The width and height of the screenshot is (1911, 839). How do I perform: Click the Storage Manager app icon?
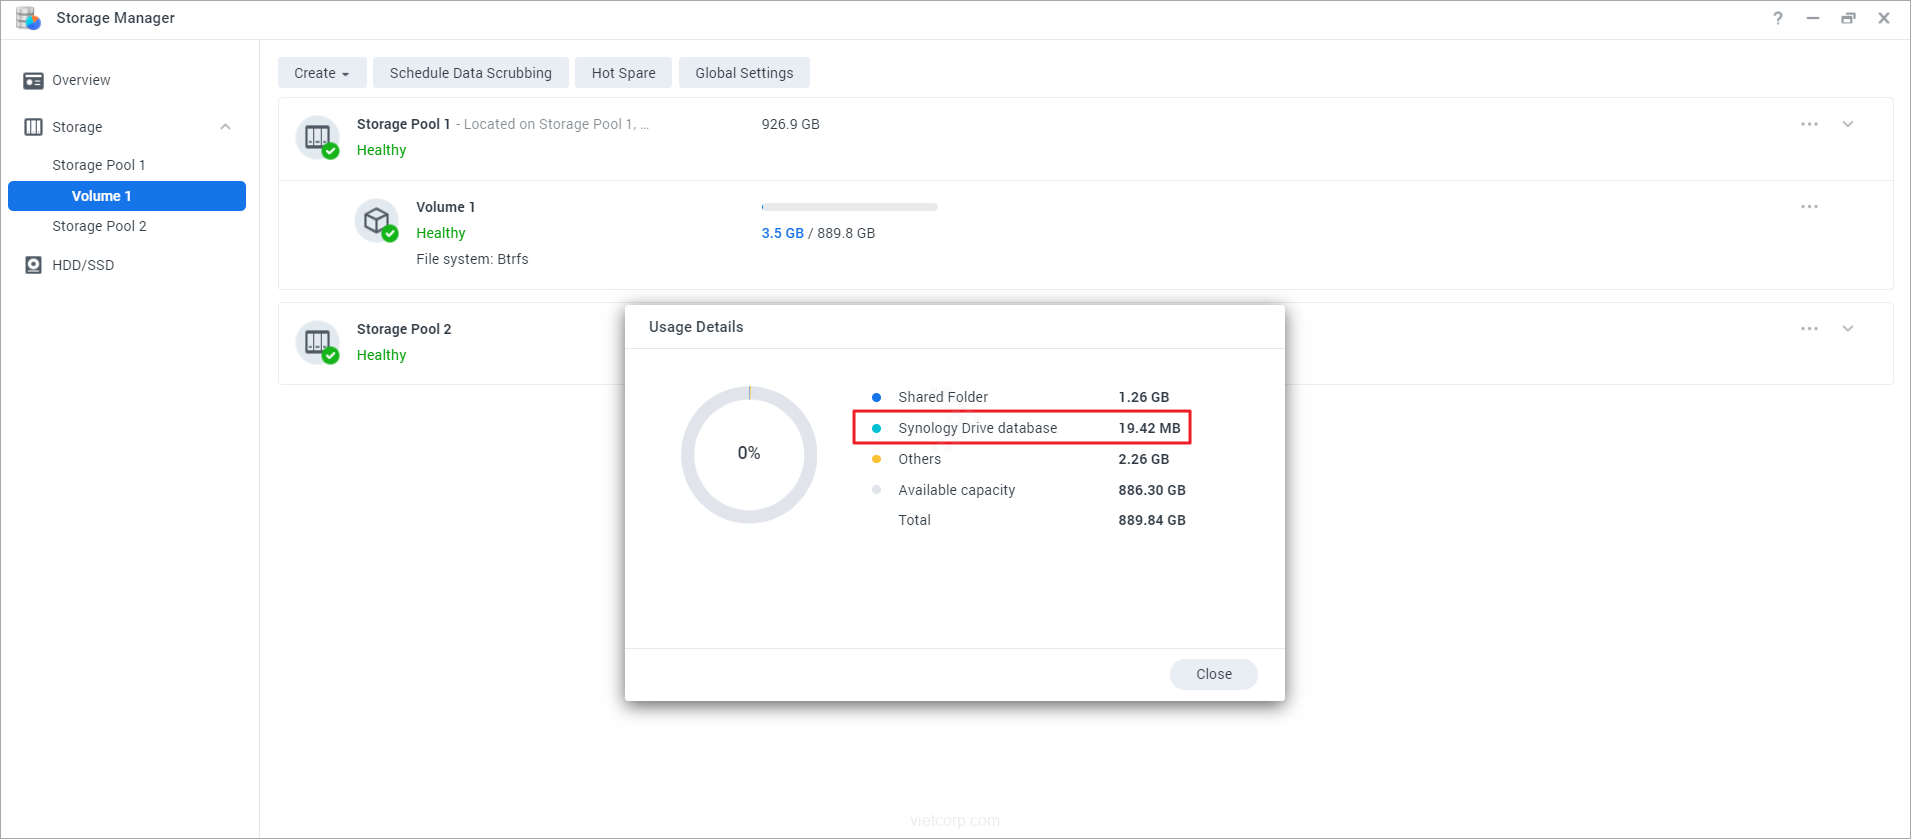tap(28, 18)
